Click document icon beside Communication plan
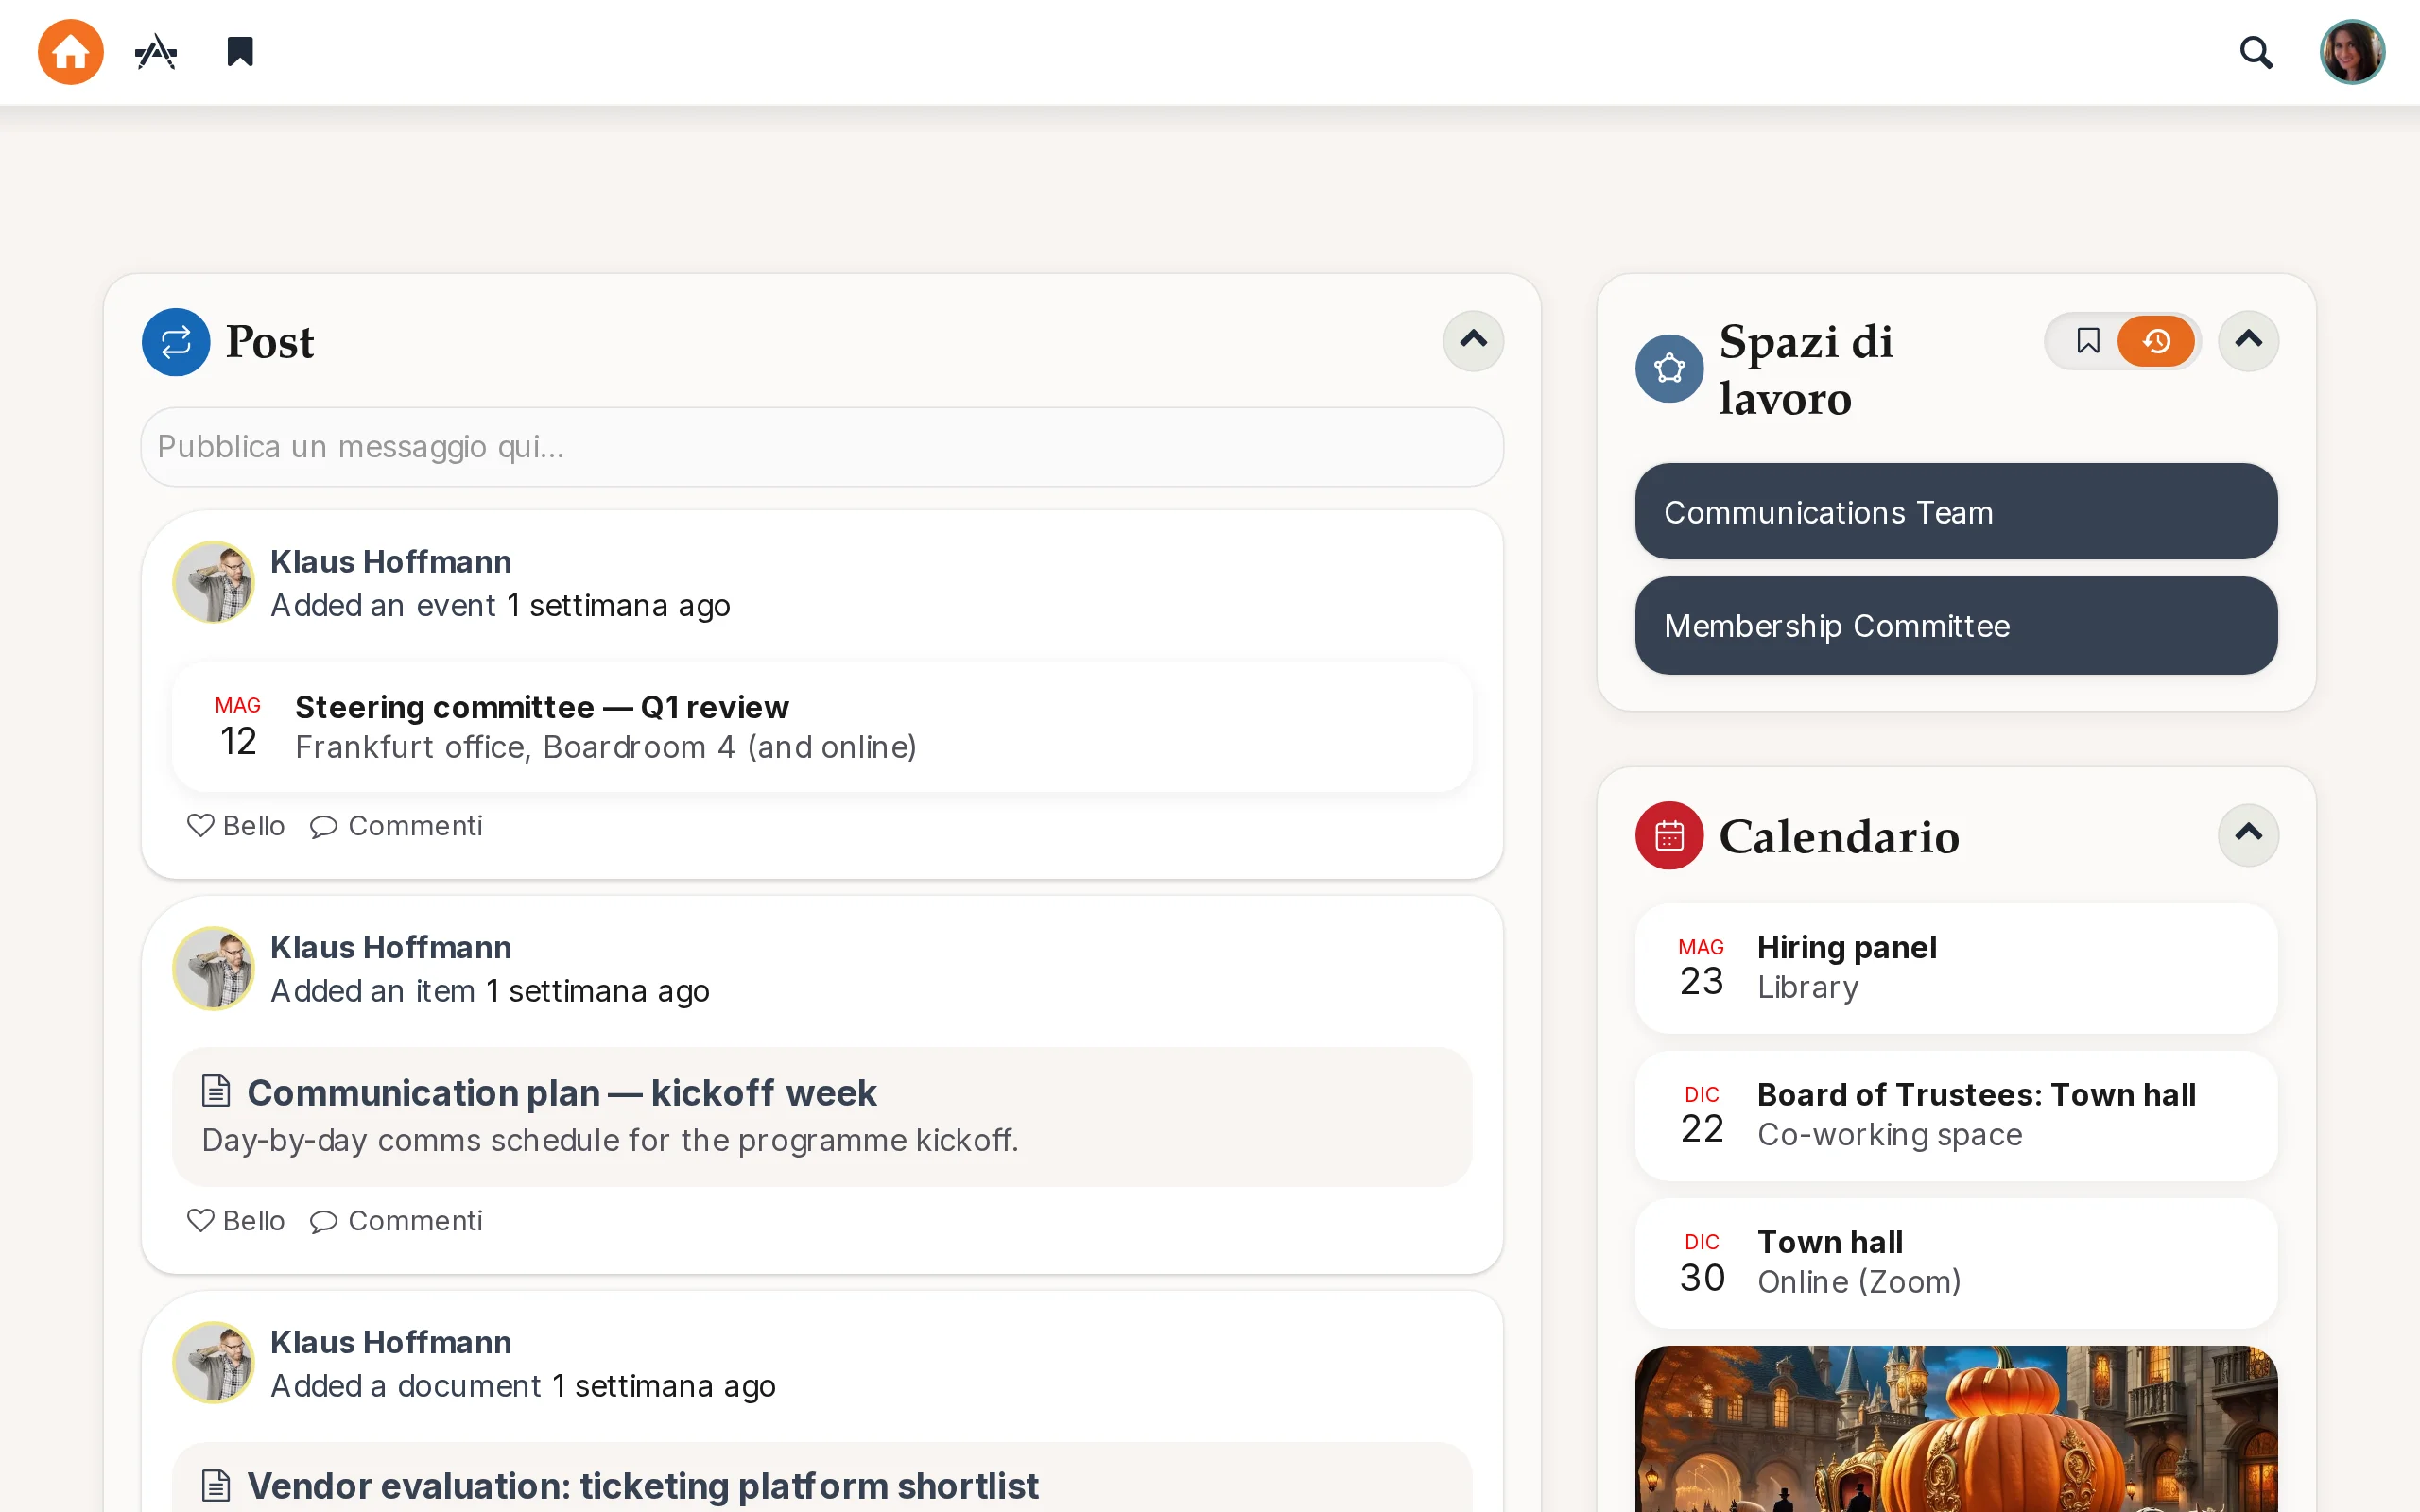Screen dimensions: 2420x1512 tap(216, 1091)
